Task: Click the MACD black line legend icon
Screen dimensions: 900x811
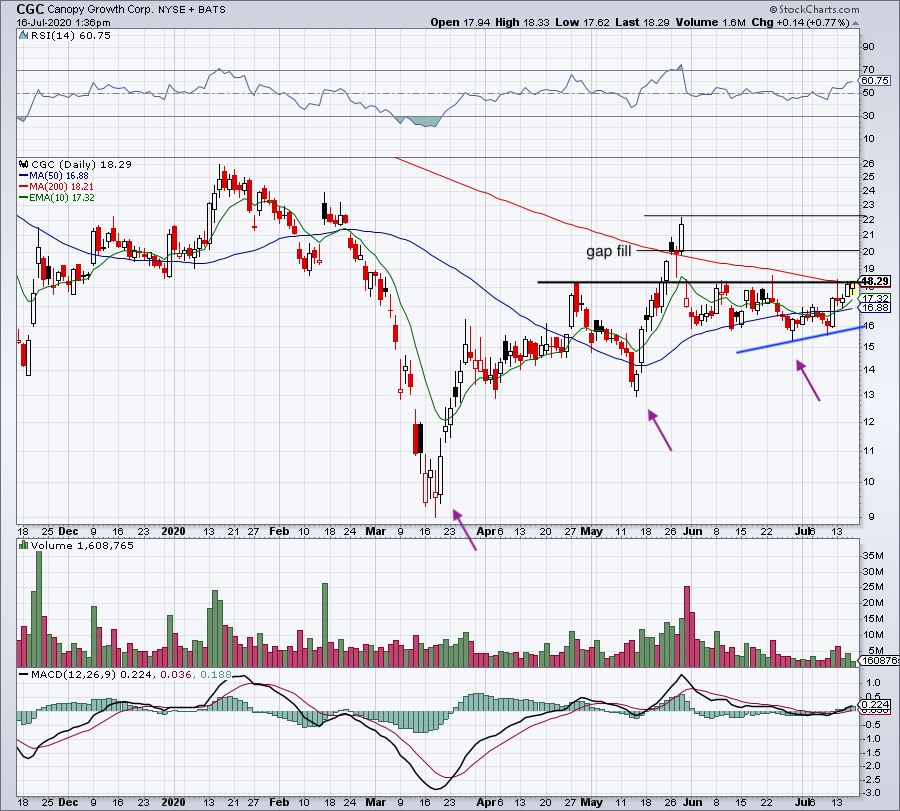Action: click(x=24, y=674)
